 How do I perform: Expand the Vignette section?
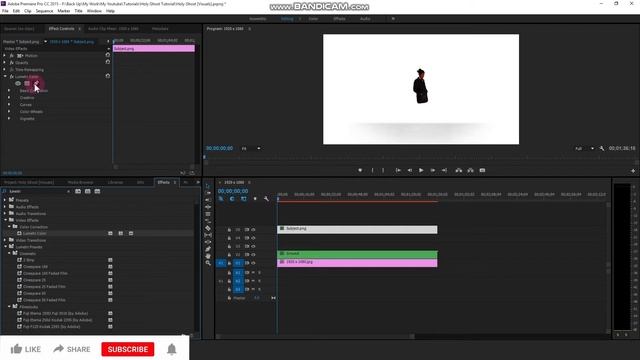[9, 118]
